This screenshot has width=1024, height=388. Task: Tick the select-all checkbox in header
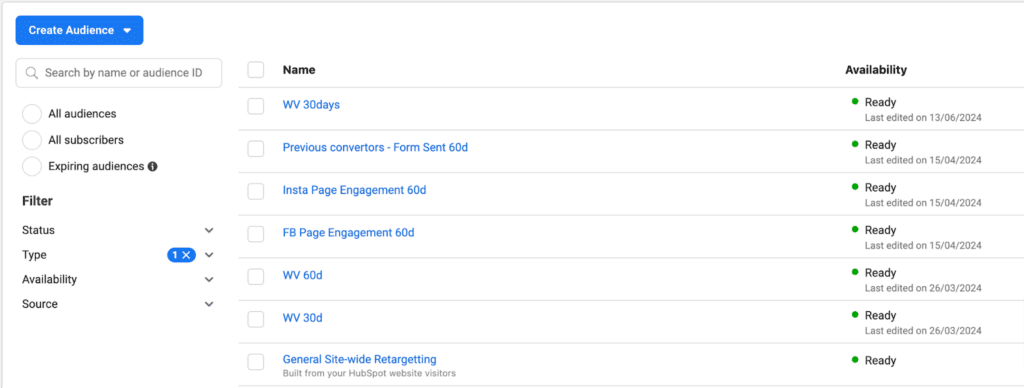(x=256, y=70)
